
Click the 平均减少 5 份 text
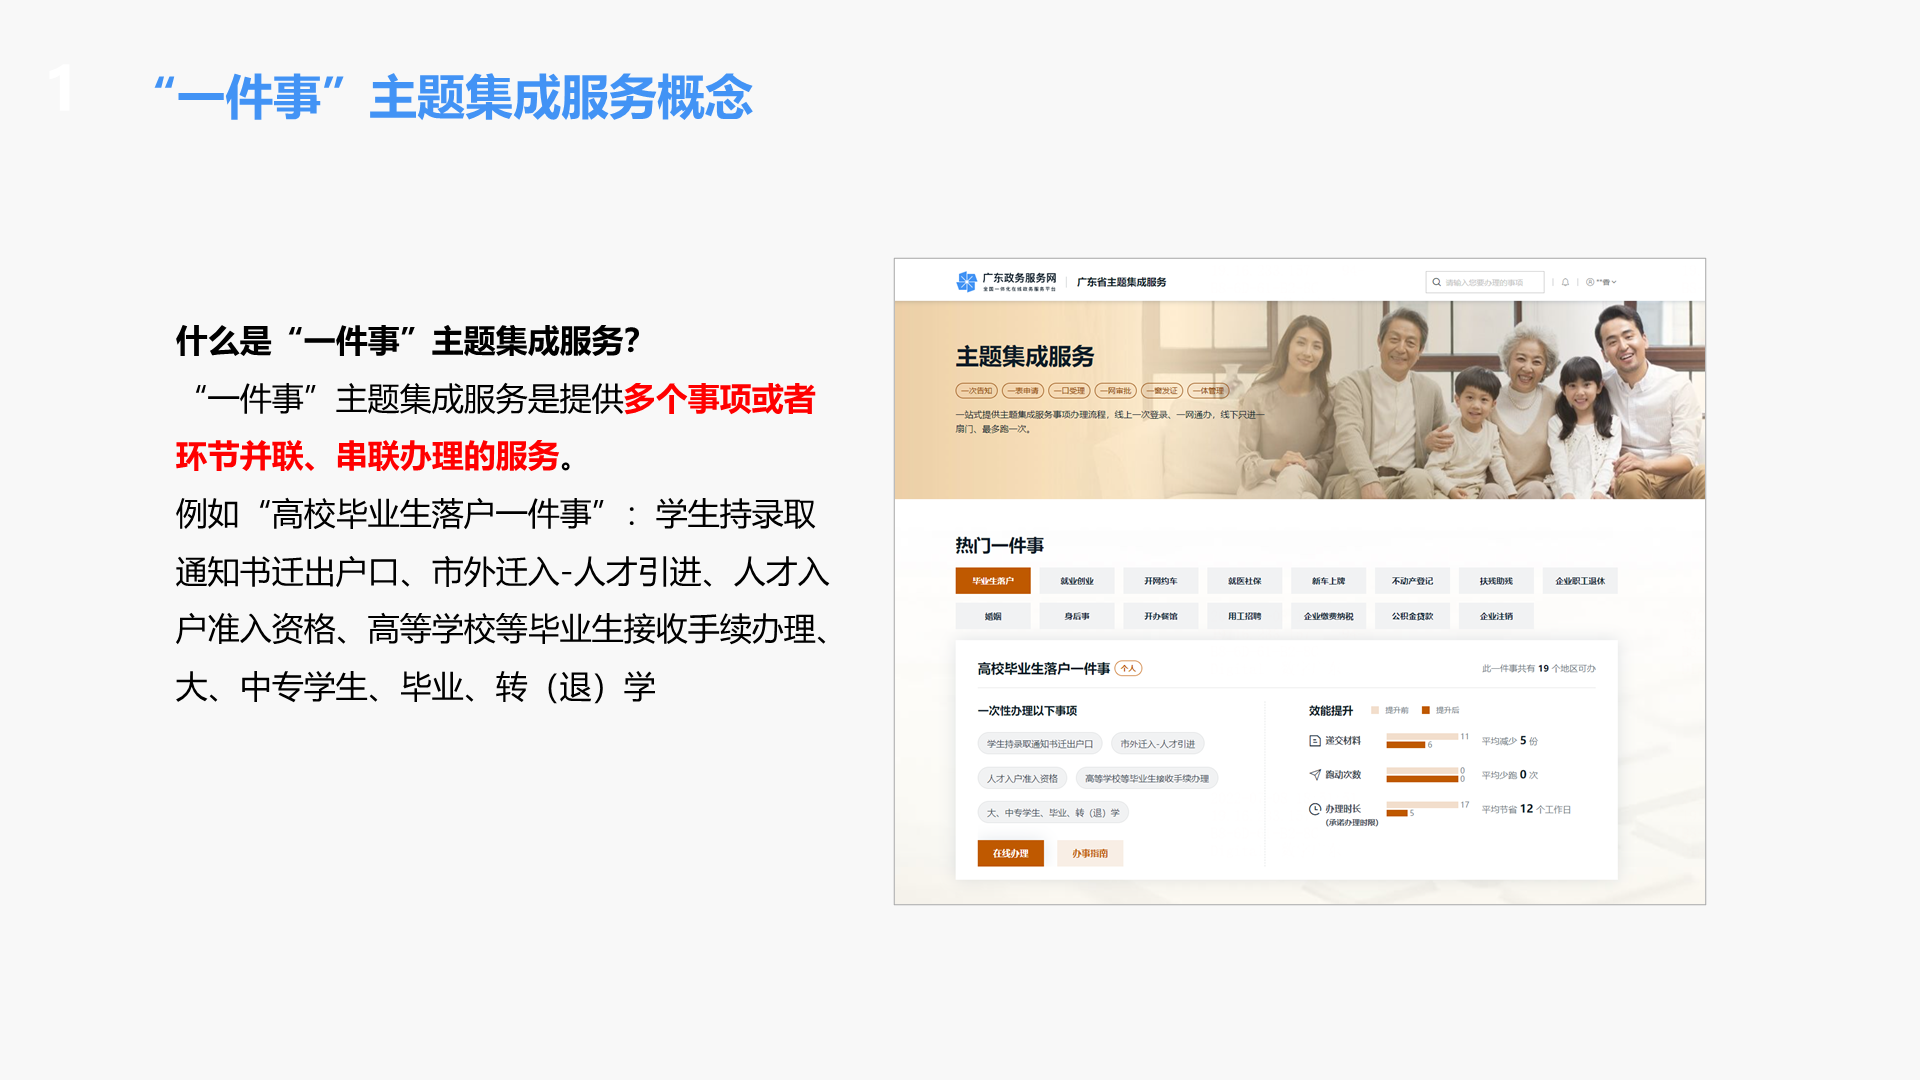pos(1510,741)
